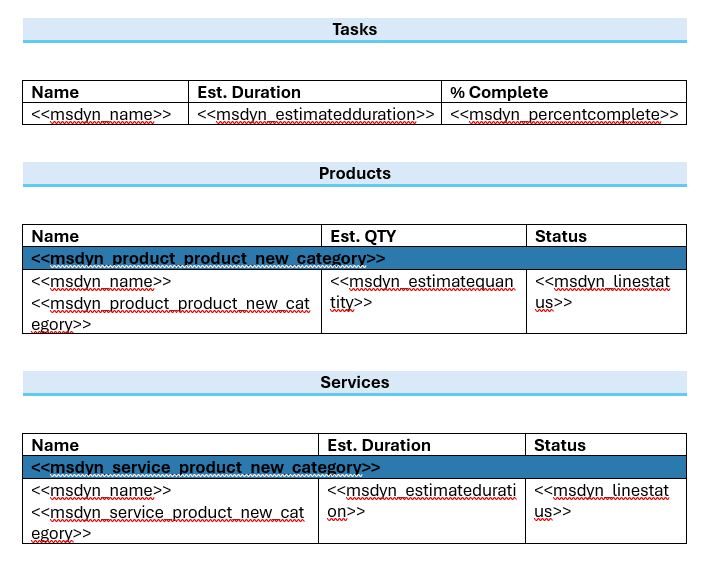Click msdyn_estimatedduration cell in the Services table

[x=420, y=501]
